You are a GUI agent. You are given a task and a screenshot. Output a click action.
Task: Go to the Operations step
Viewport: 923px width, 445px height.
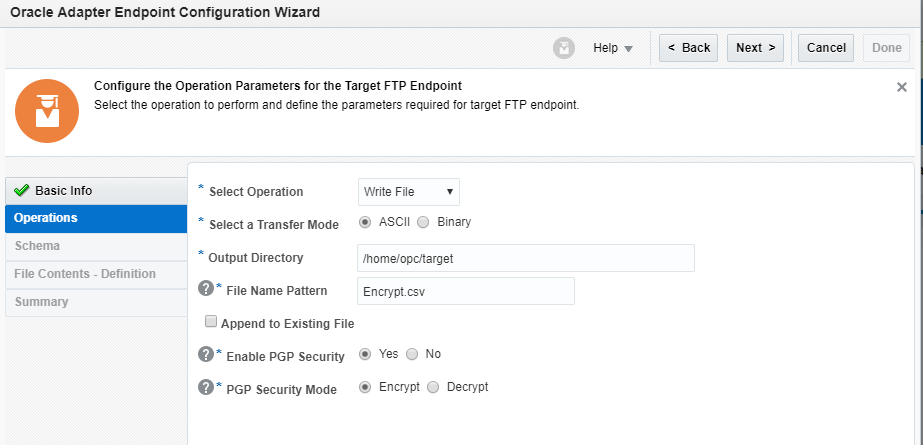46,218
